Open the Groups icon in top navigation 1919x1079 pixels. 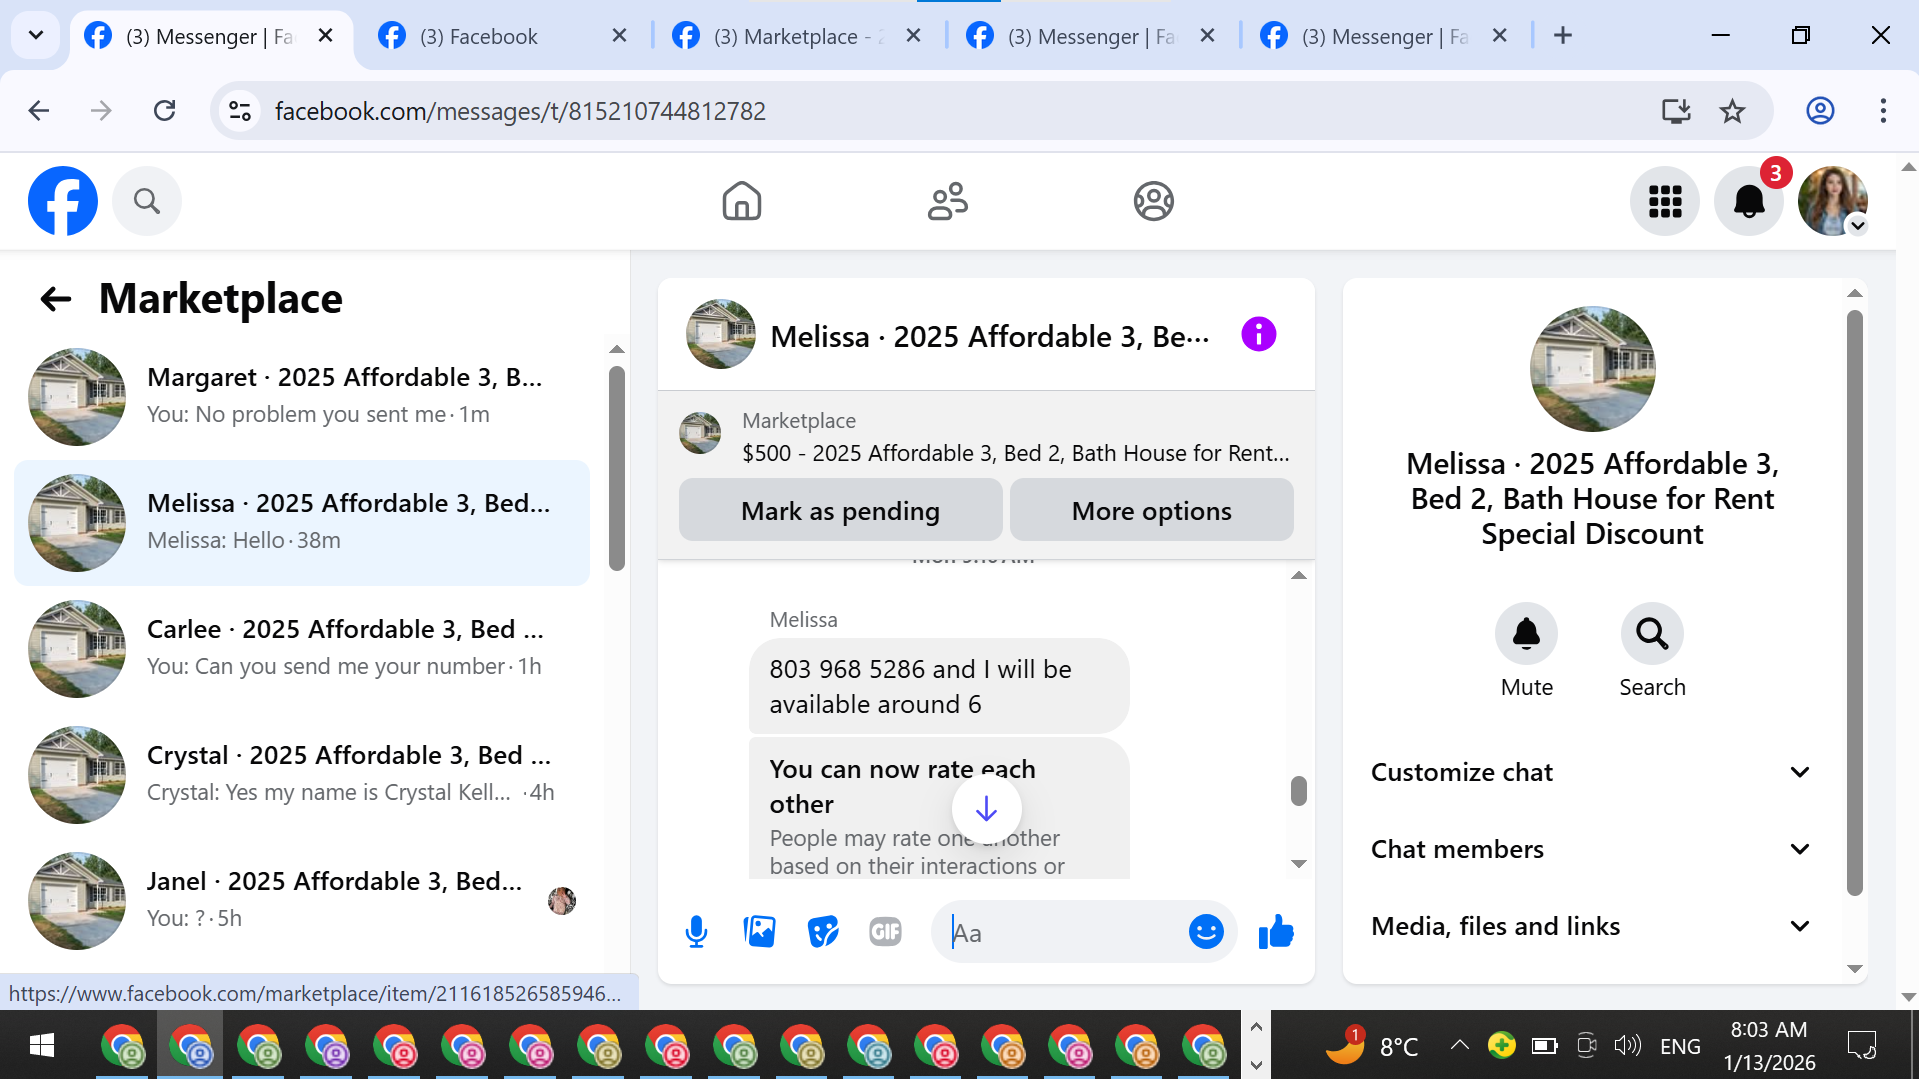[x=1154, y=201]
